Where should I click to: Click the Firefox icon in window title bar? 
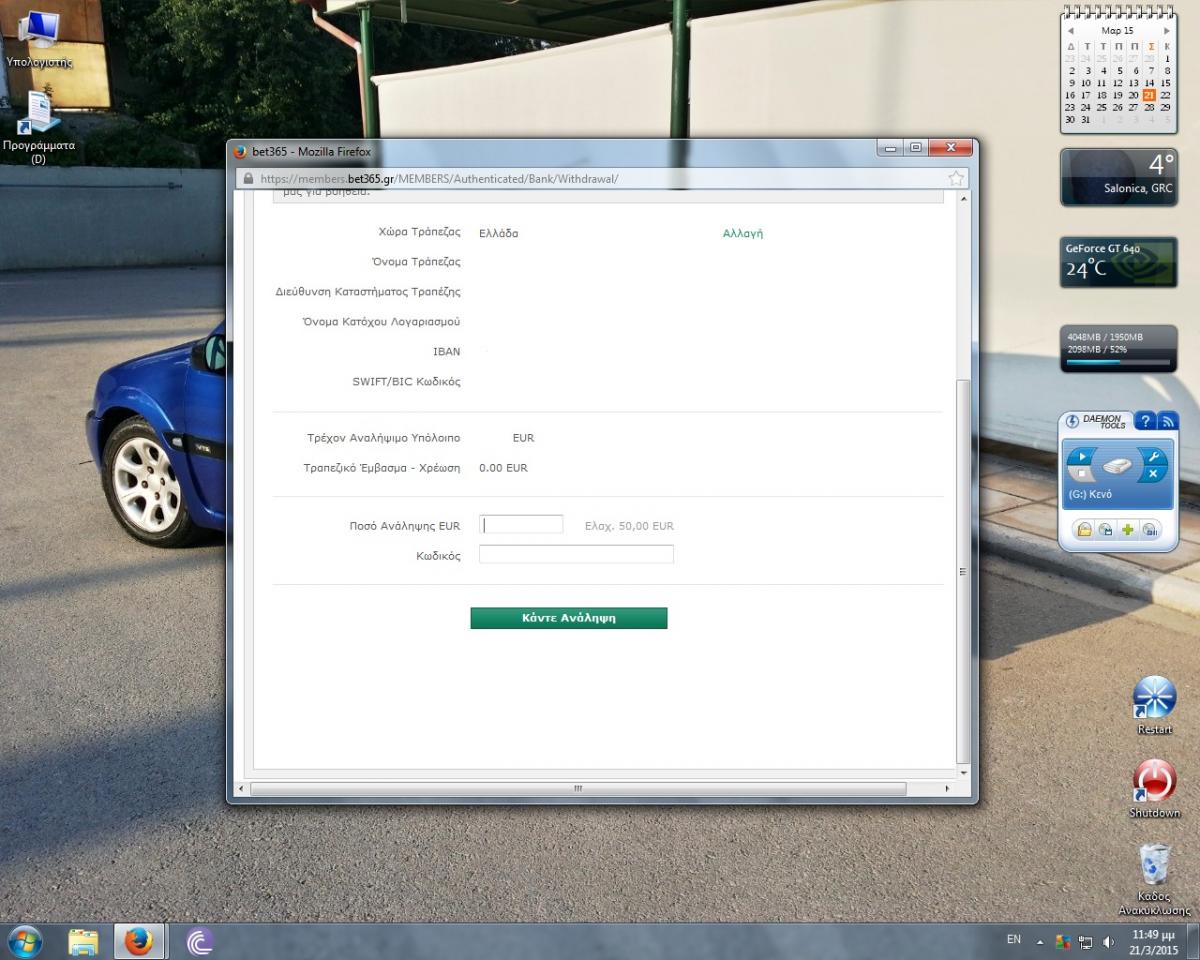[240, 152]
